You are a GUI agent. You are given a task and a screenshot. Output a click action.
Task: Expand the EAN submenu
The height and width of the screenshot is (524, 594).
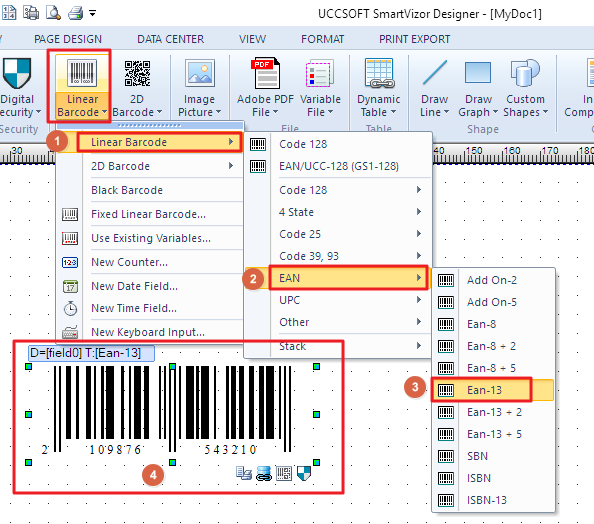pos(338,278)
